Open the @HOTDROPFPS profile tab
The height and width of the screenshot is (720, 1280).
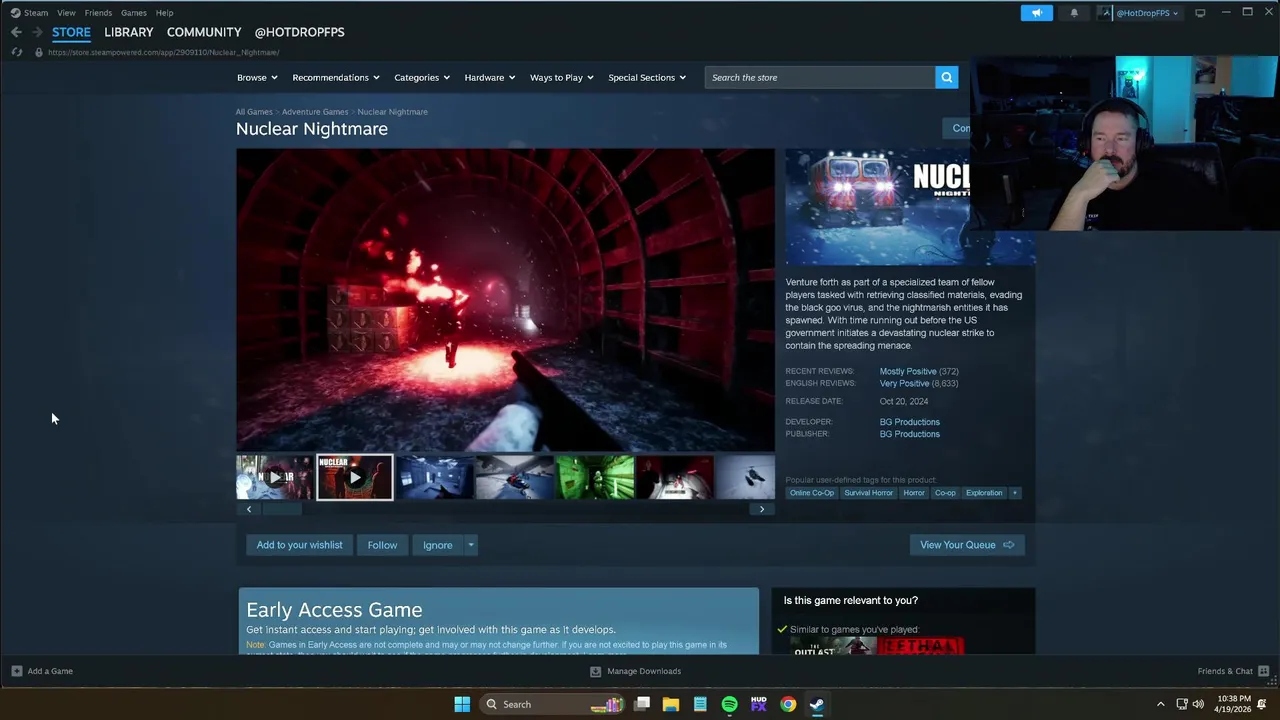click(299, 32)
